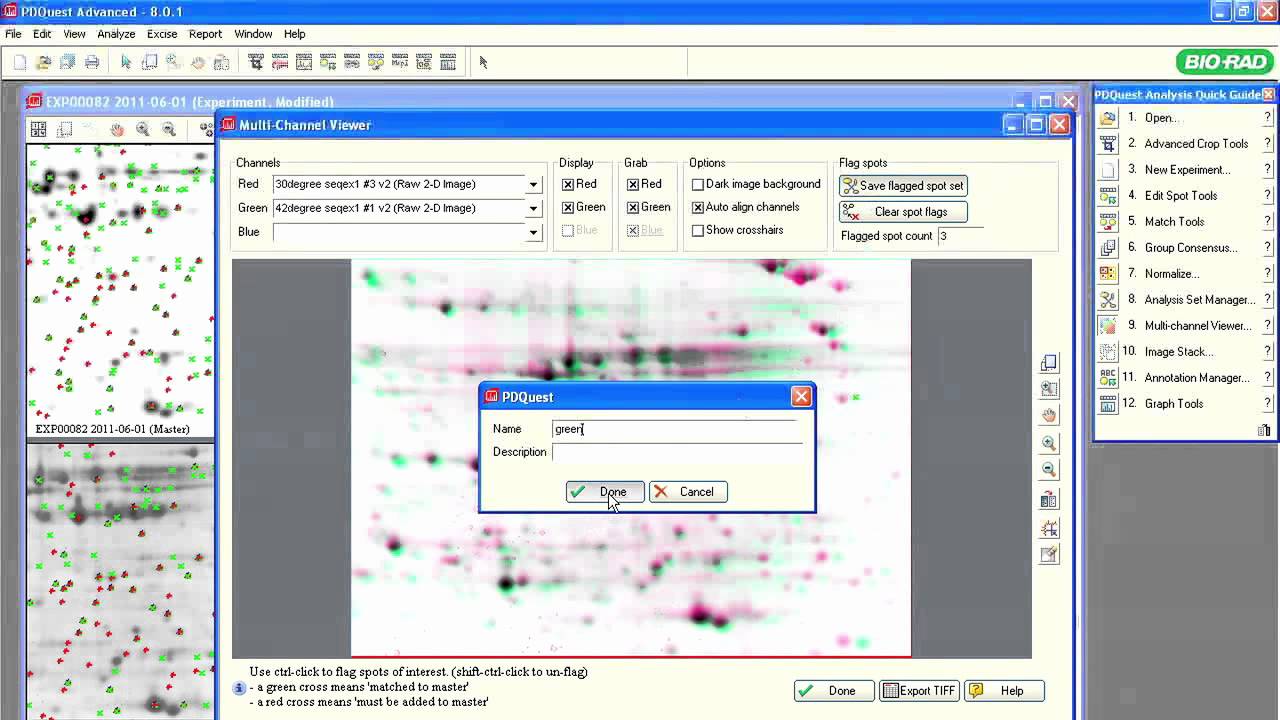The image size is (1280, 720).
Task: Select the hand pan tool beside viewer image
Action: click(1049, 415)
